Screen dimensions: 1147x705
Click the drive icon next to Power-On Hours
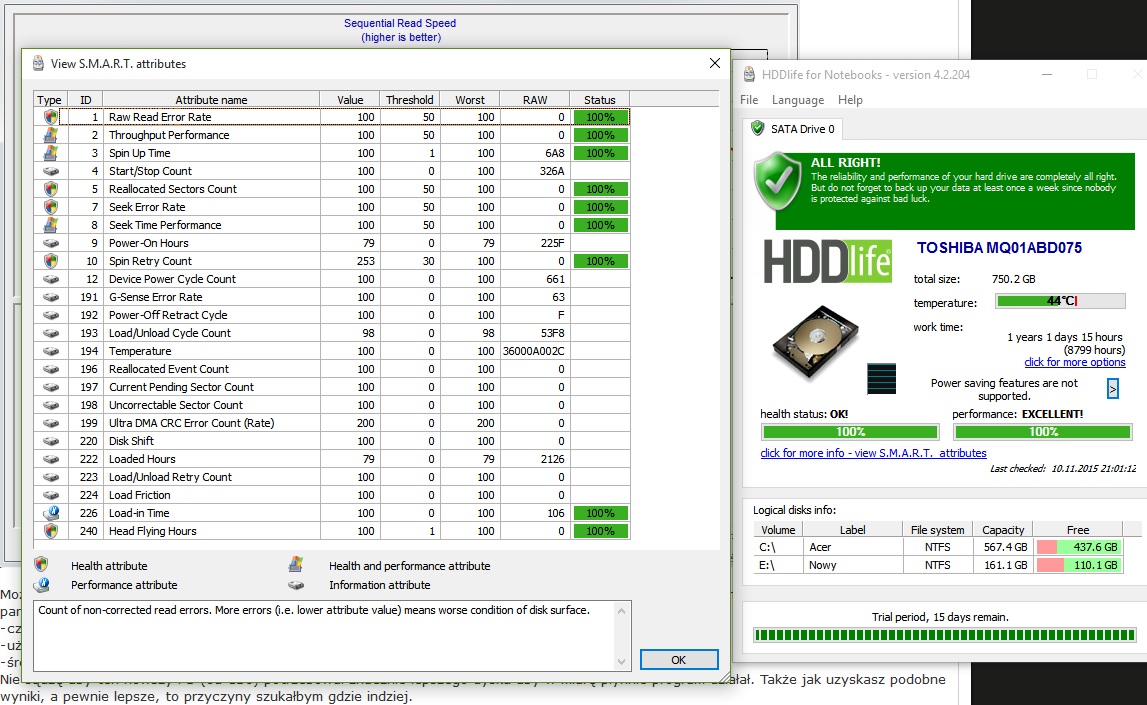(49, 243)
